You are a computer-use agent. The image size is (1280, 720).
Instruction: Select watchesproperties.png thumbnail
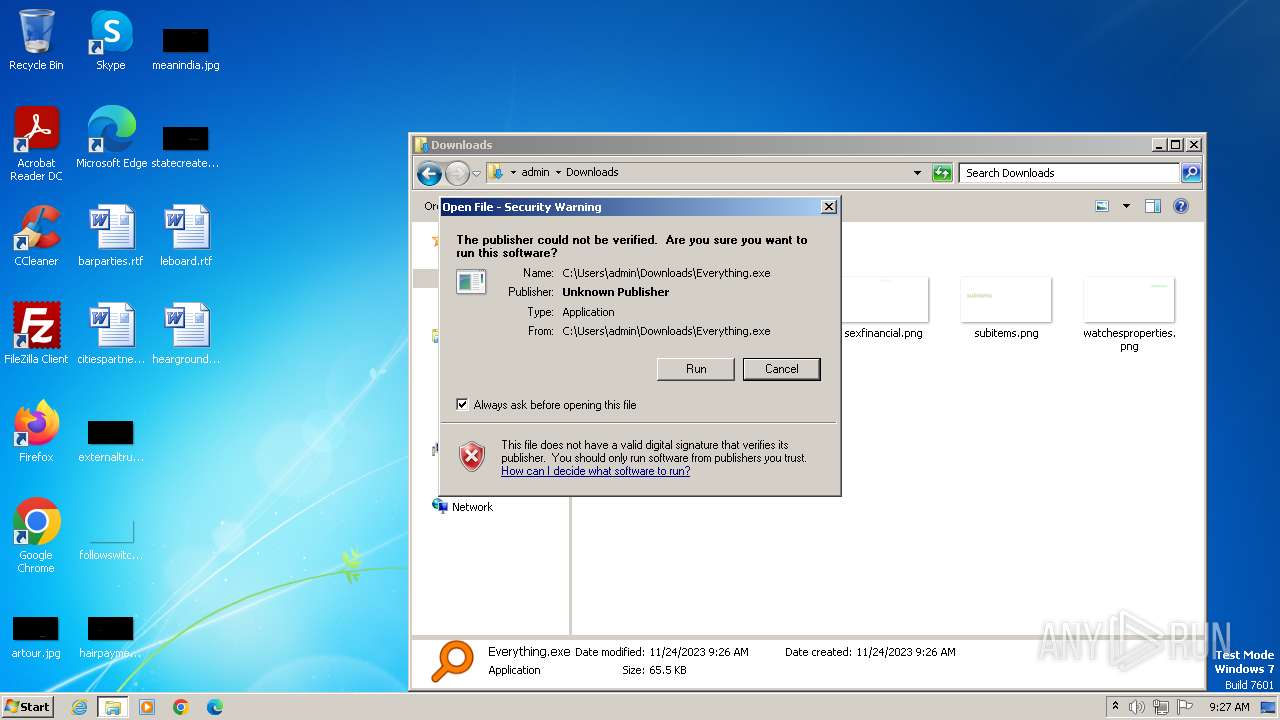click(x=1129, y=315)
